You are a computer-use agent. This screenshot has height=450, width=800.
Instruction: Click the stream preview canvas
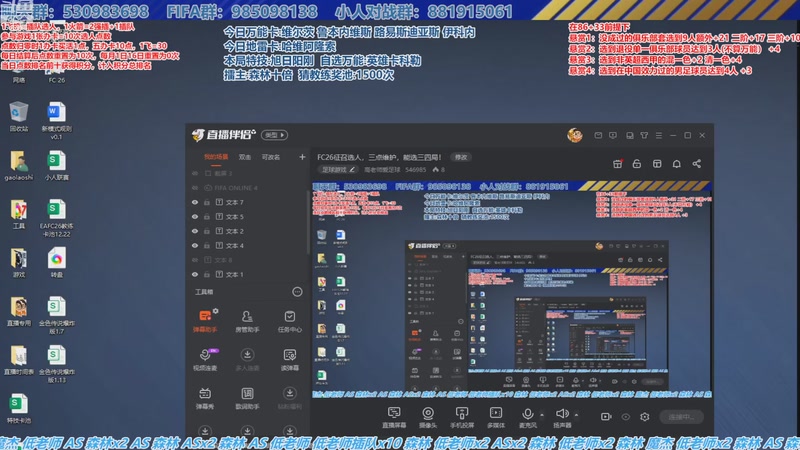[x=512, y=289]
